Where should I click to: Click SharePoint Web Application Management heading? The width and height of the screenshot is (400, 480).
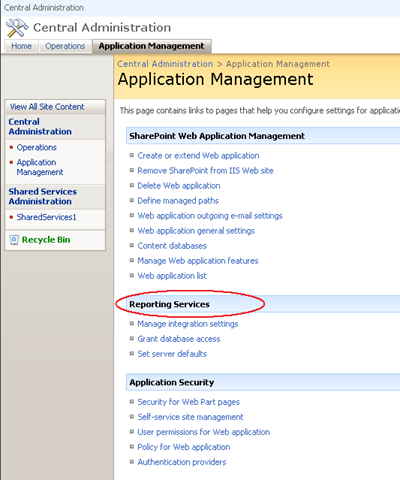coord(217,136)
